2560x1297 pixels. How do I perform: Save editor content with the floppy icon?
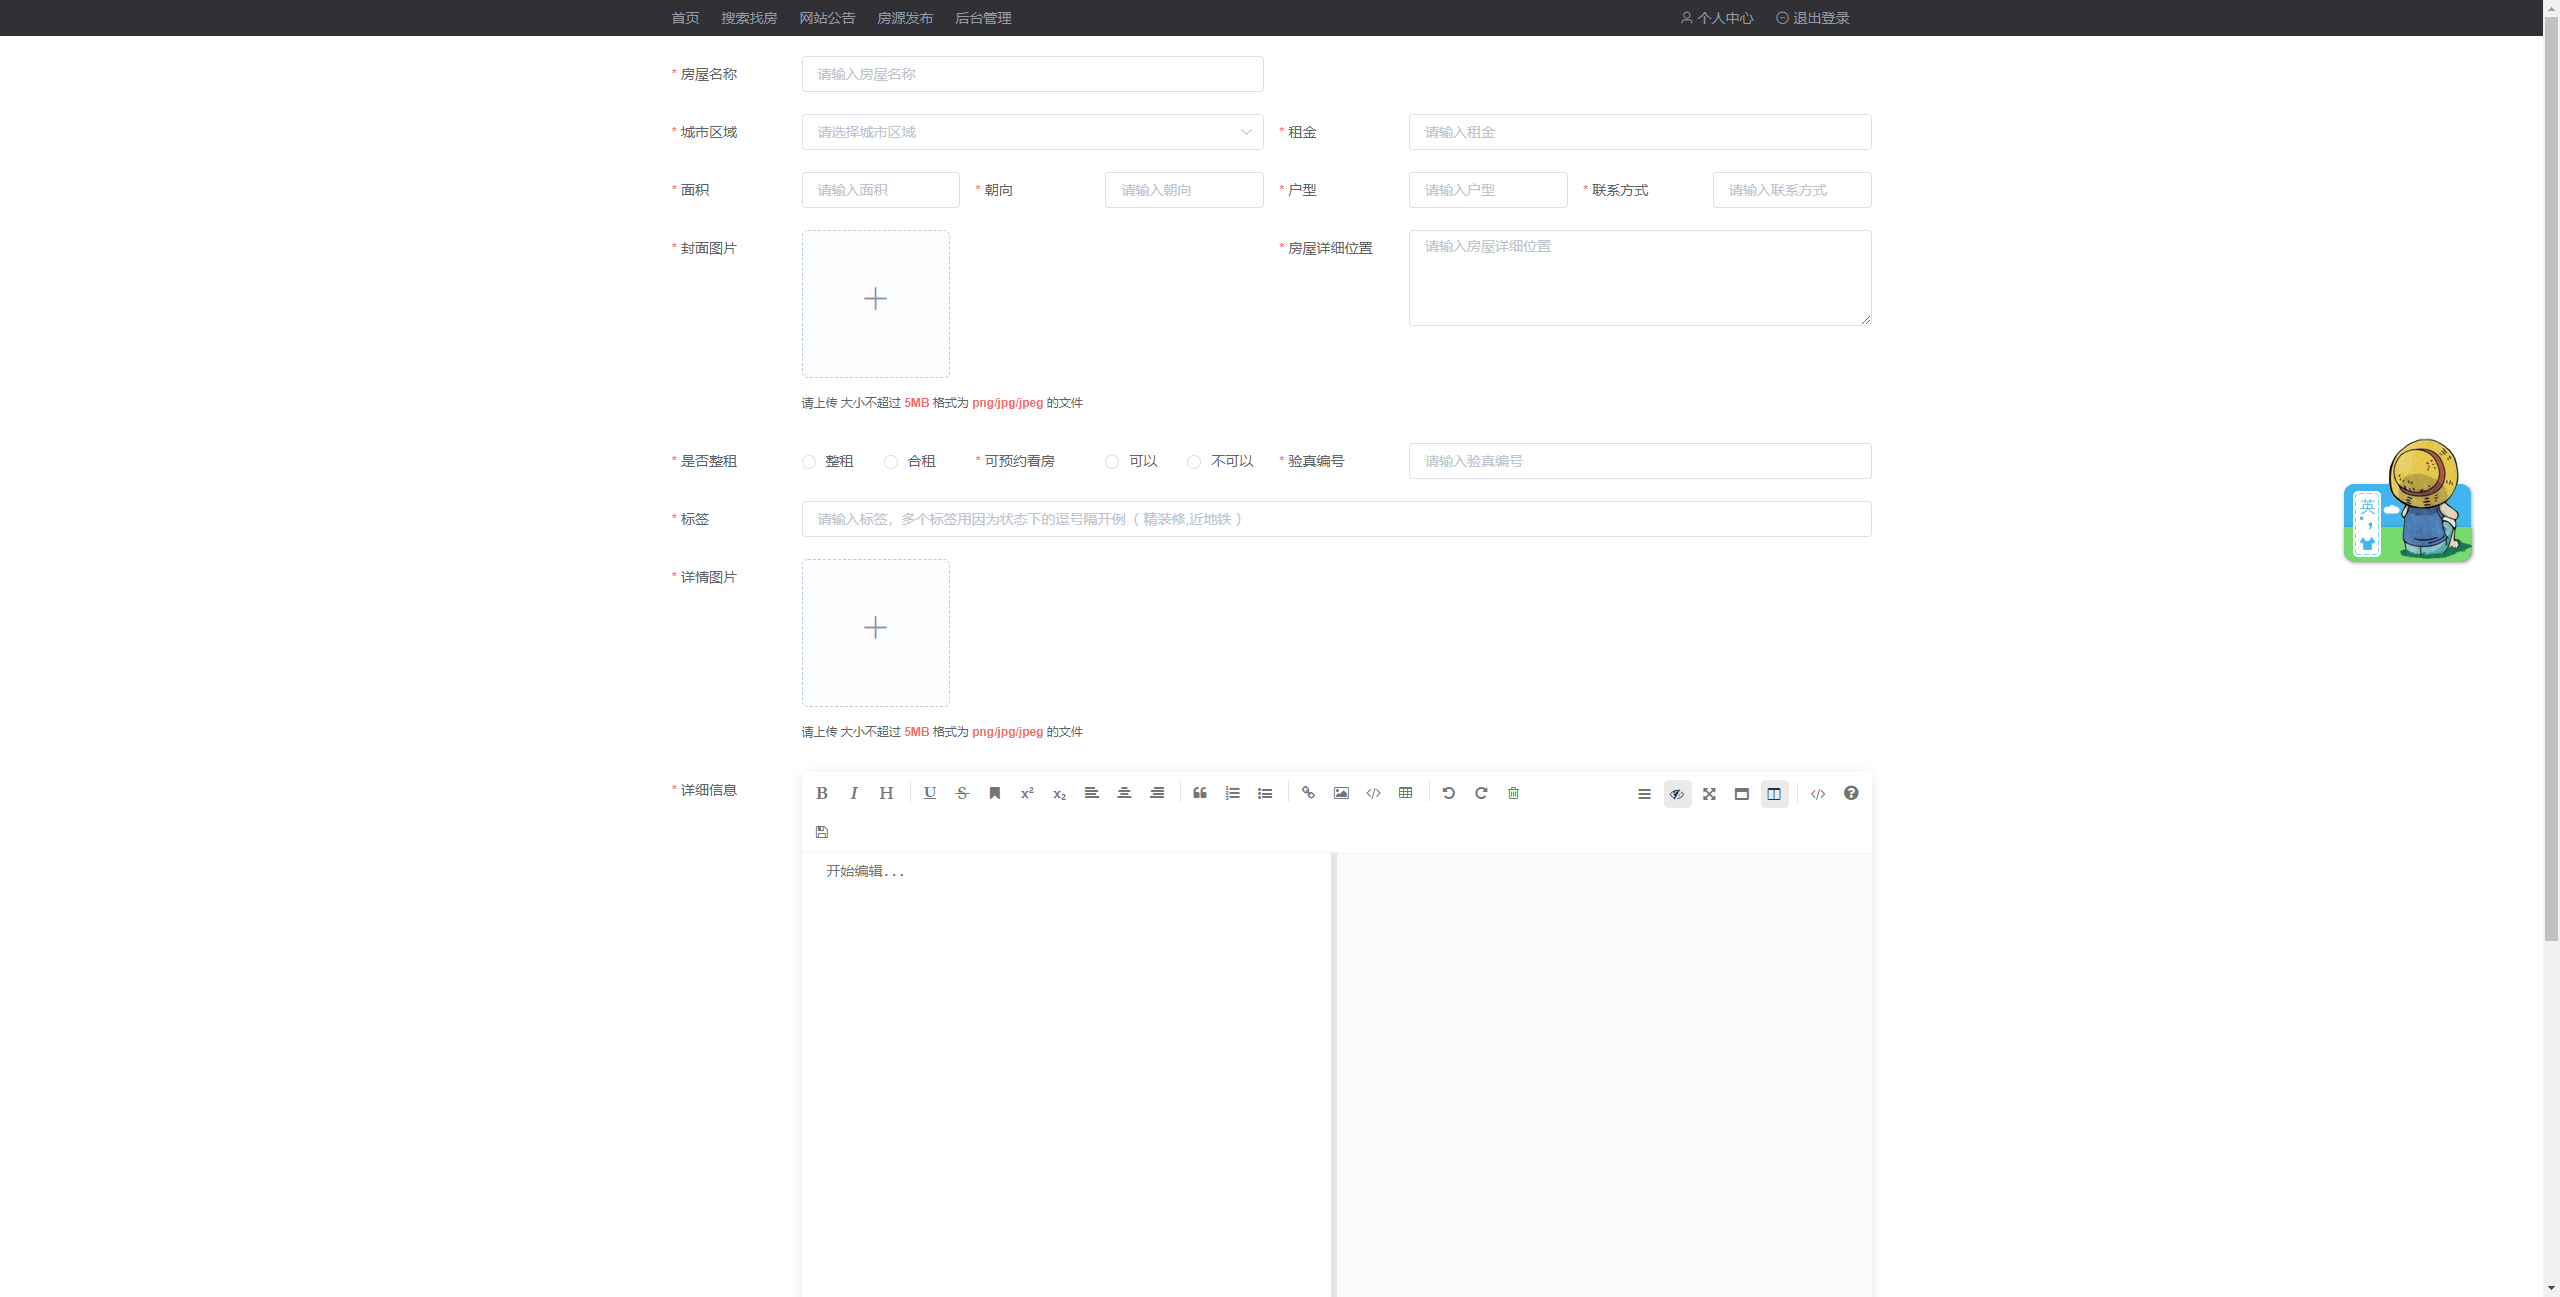click(x=822, y=832)
